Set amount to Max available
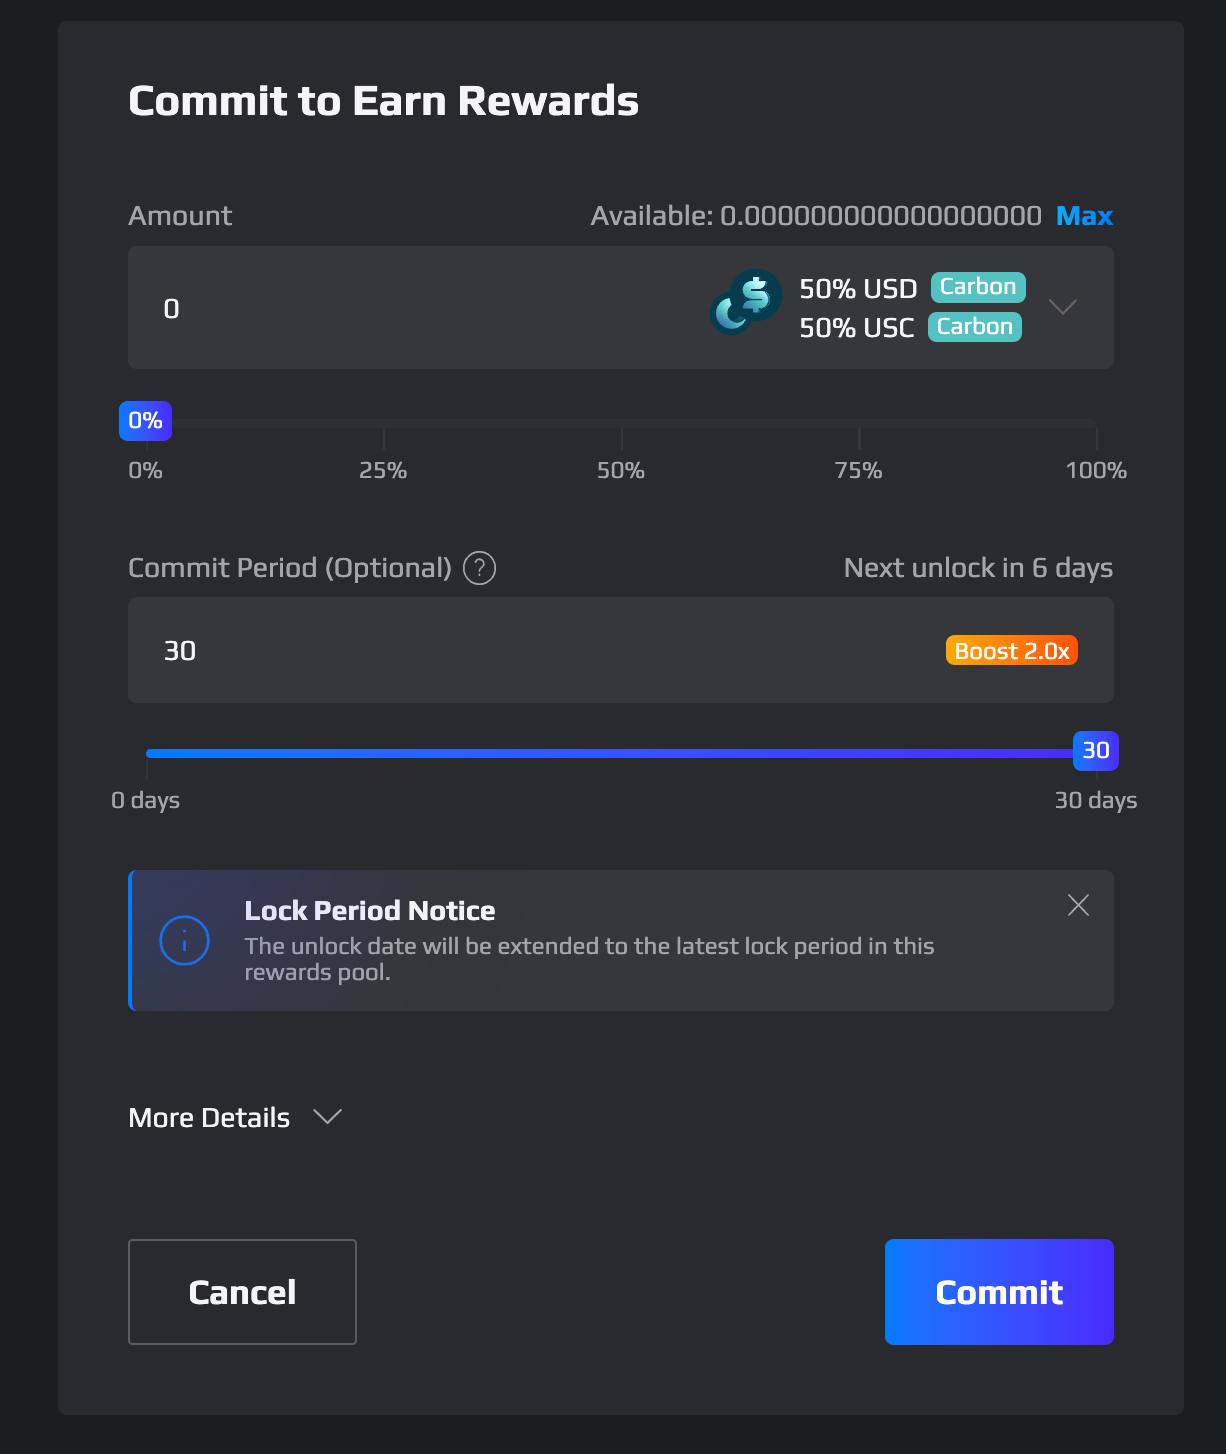The image size is (1226, 1454). [1085, 216]
